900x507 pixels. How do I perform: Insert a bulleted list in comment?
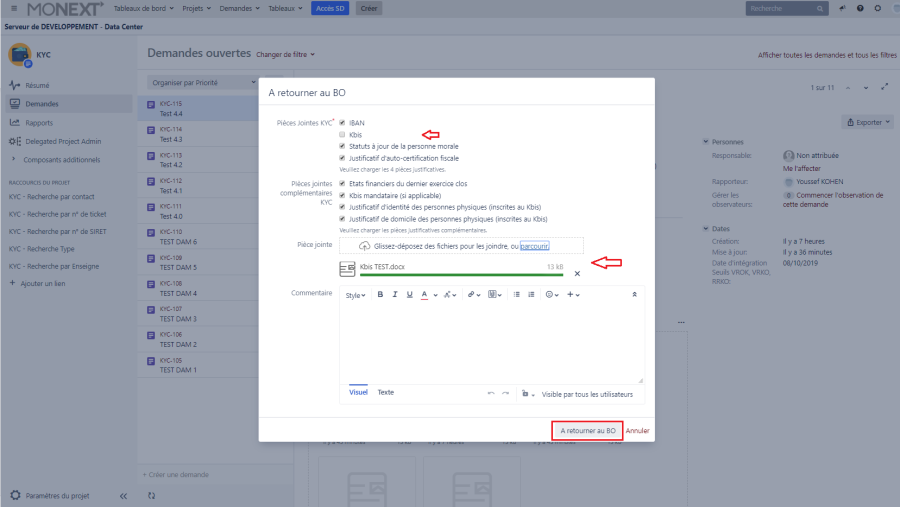516,295
